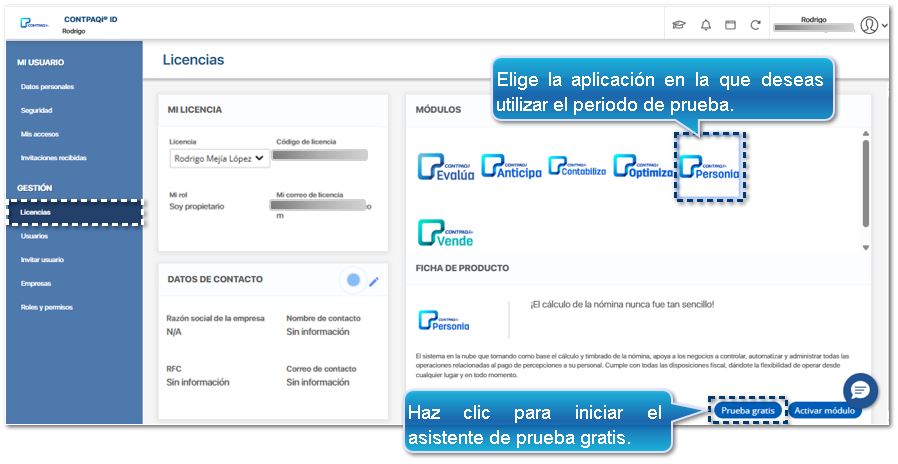The height and width of the screenshot is (464, 898).
Task: Click modules list scrollbar down arrow
Action: pyautogui.click(x=866, y=247)
